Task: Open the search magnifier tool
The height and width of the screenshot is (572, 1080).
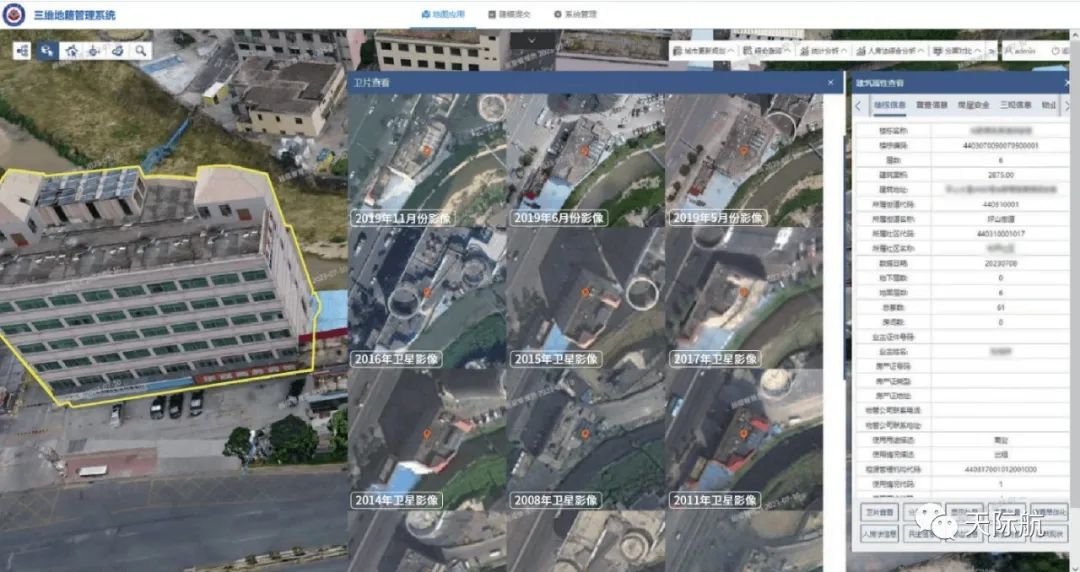Action: (141, 50)
